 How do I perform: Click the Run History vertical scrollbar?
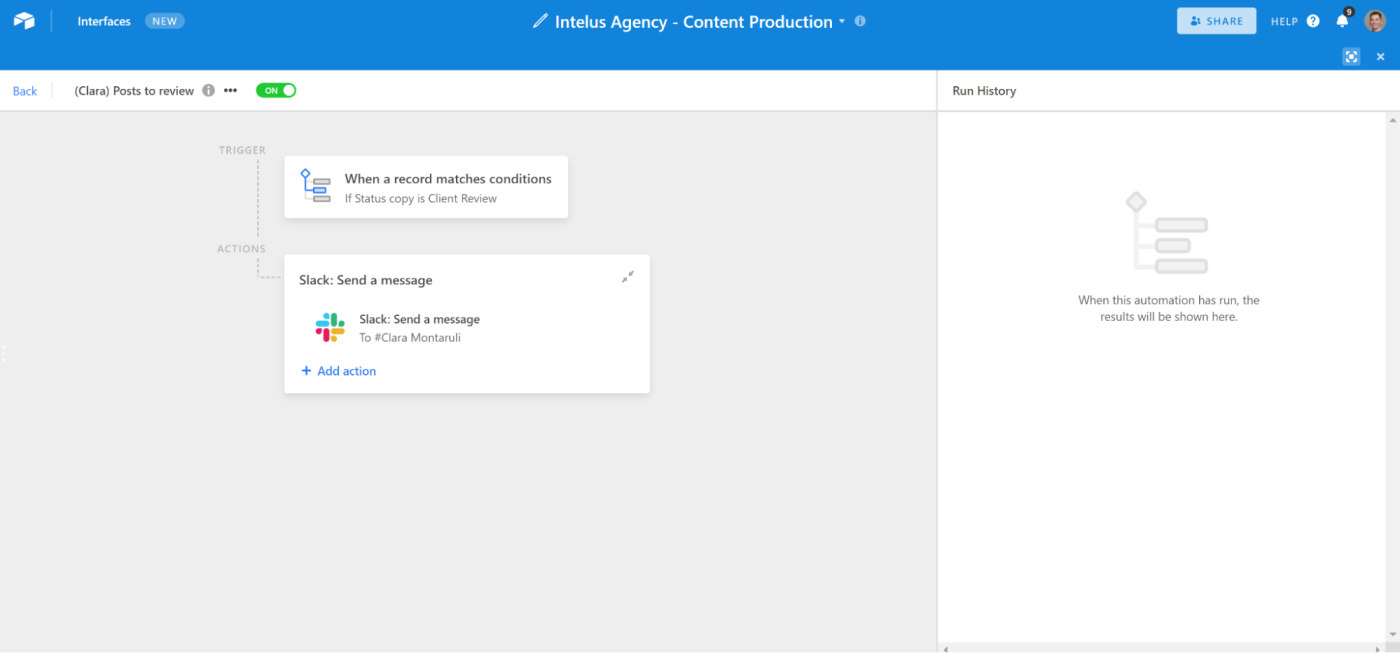point(1394,377)
